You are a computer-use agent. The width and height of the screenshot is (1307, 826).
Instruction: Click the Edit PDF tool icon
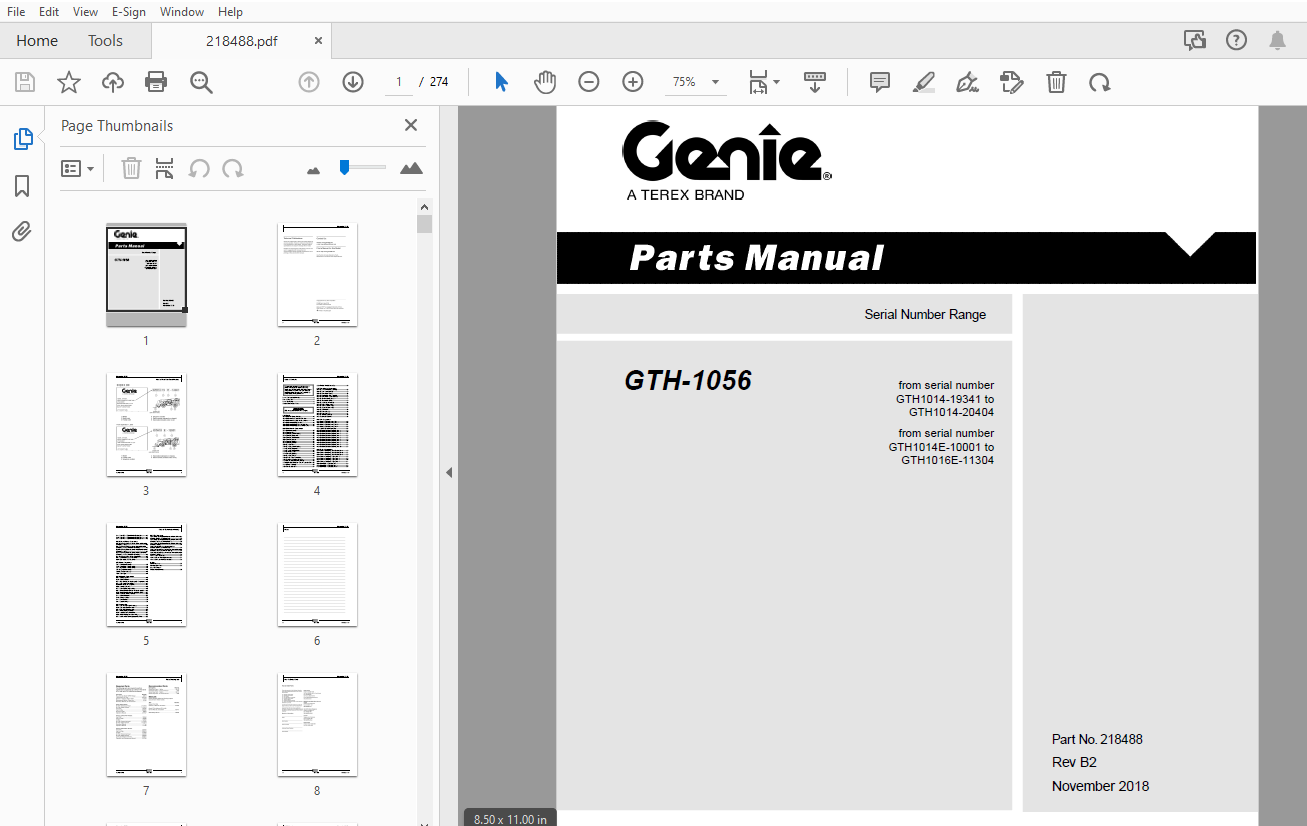tap(1012, 82)
